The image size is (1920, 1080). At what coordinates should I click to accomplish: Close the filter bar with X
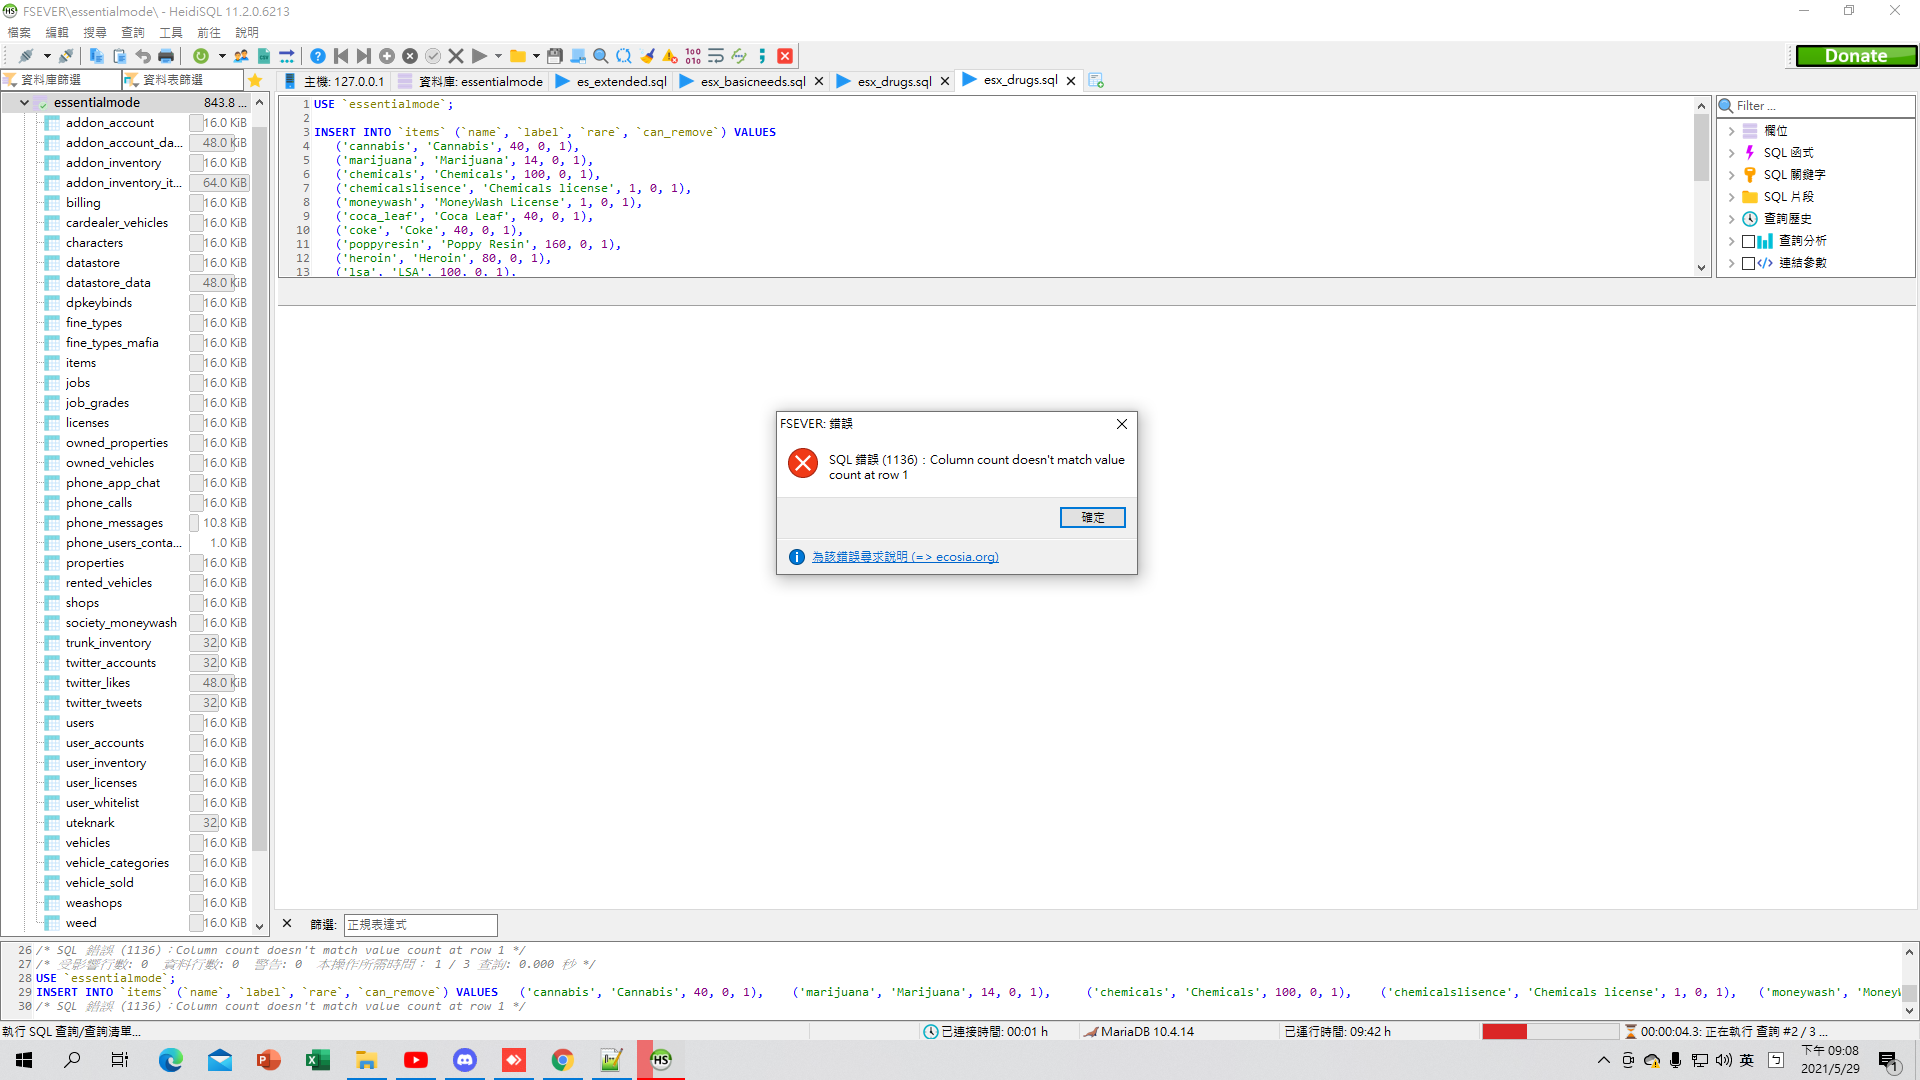click(287, 924)
